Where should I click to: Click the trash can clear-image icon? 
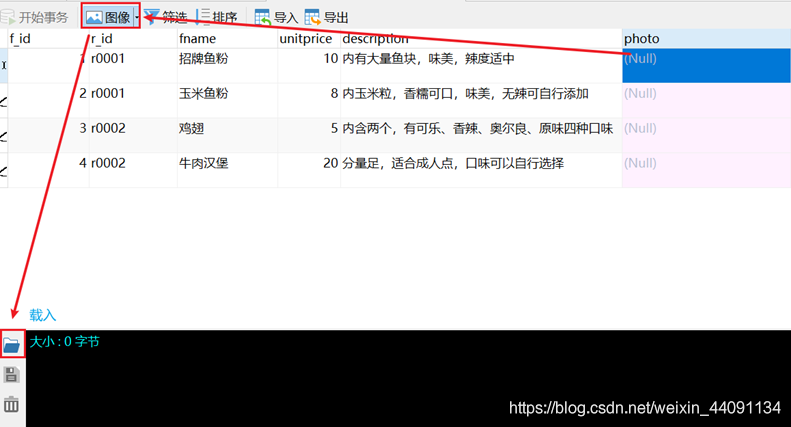[x=11, y=404]
